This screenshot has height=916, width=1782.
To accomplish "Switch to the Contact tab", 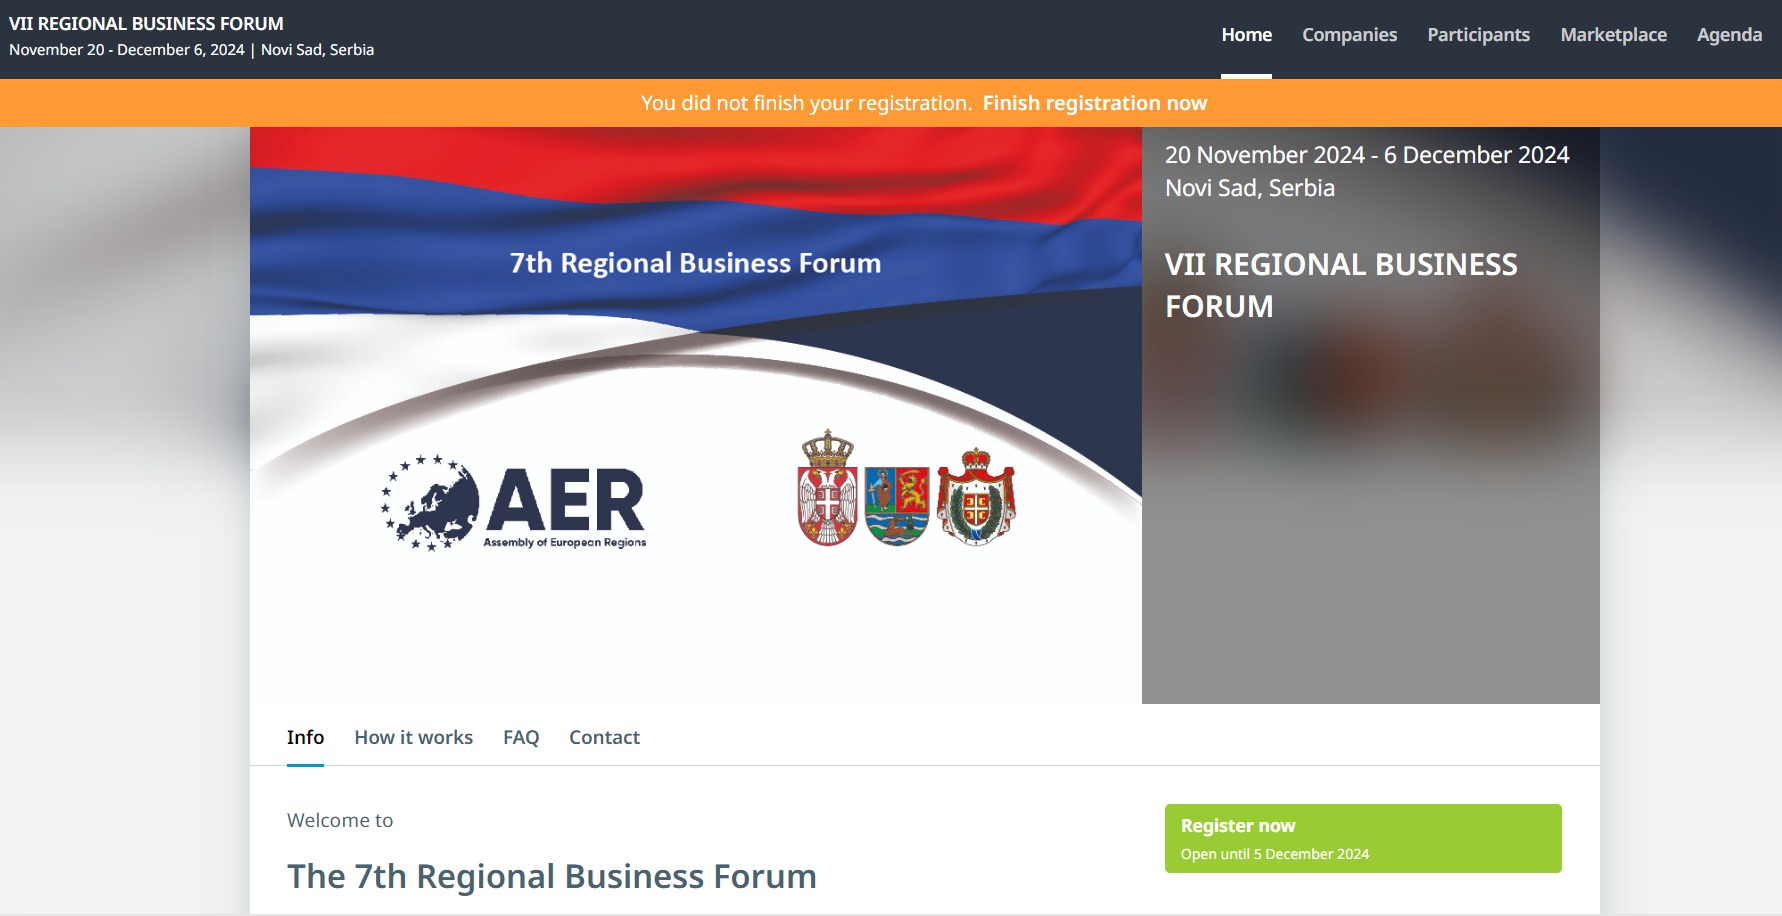I will 604,738.
